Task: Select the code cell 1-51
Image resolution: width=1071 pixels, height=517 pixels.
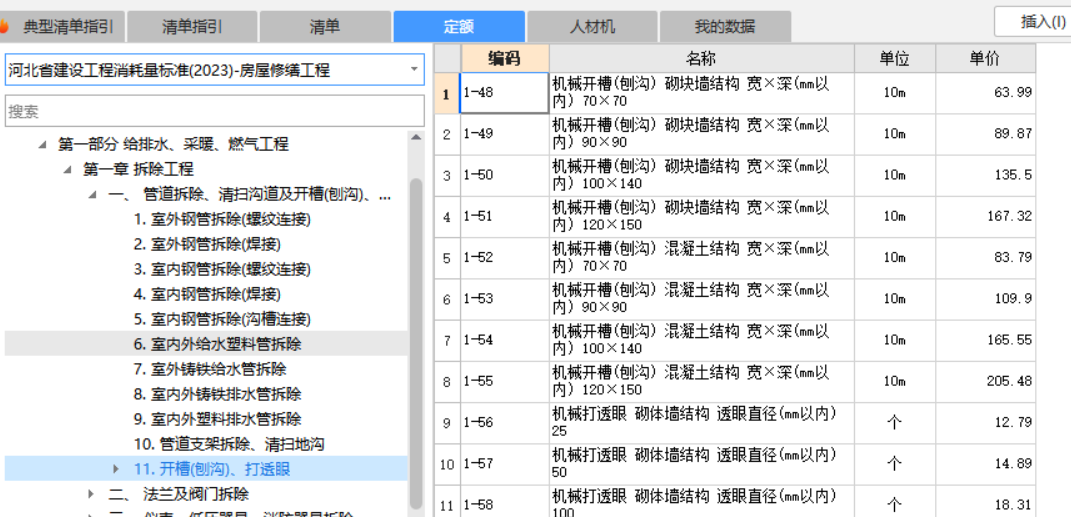Action: [505, 216]
